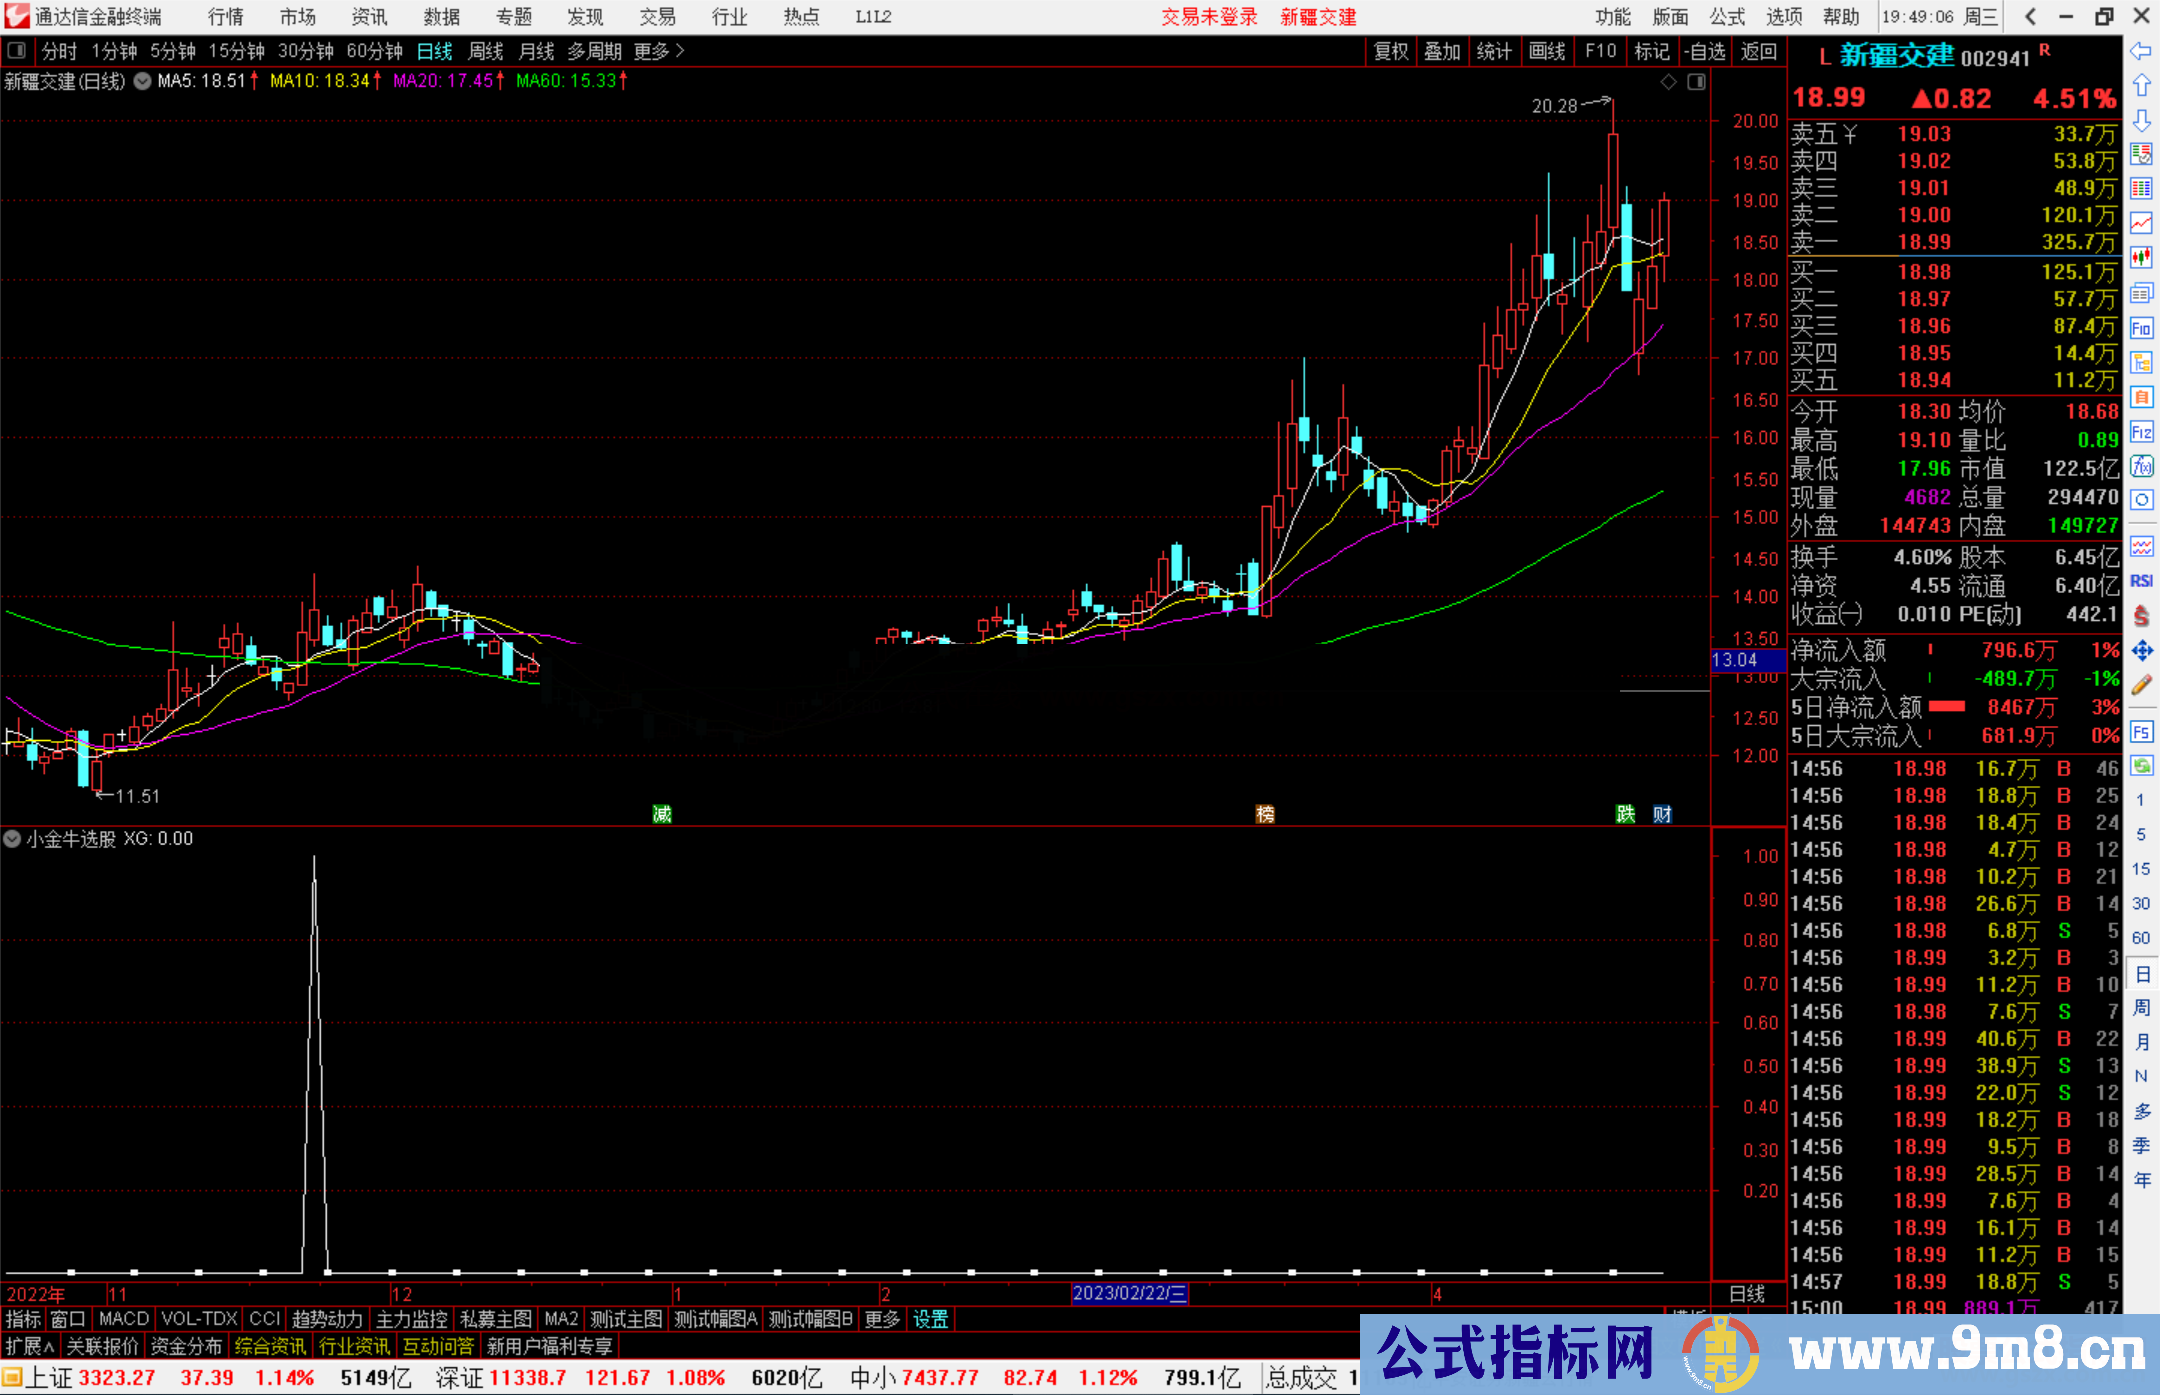Click the 复权 button above chart
The image size is (2160, 1395).
point(1390,51)
